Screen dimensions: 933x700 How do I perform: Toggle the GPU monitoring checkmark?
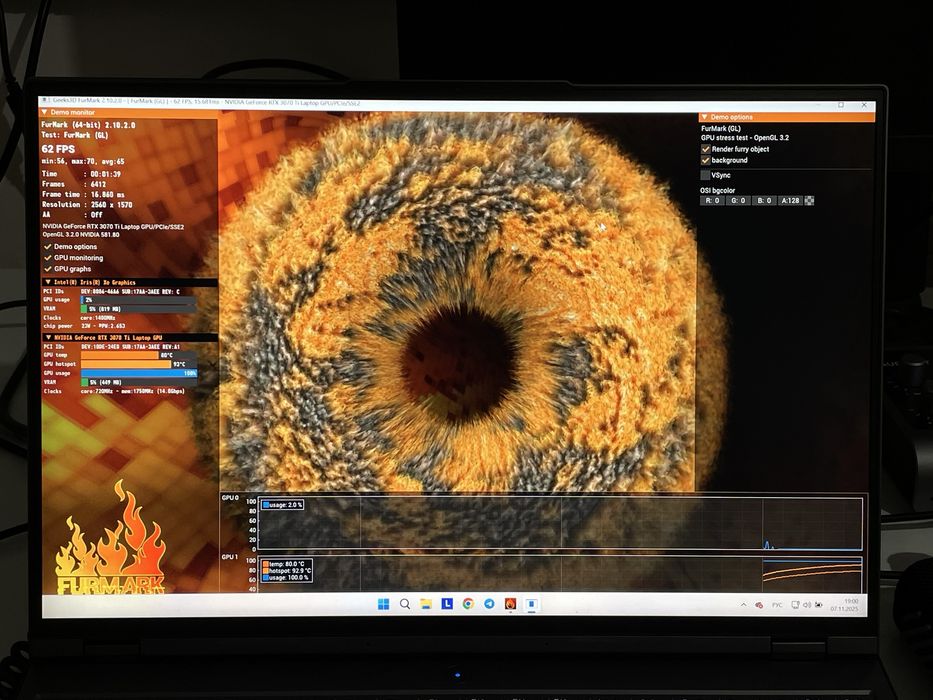pos(48,258)
